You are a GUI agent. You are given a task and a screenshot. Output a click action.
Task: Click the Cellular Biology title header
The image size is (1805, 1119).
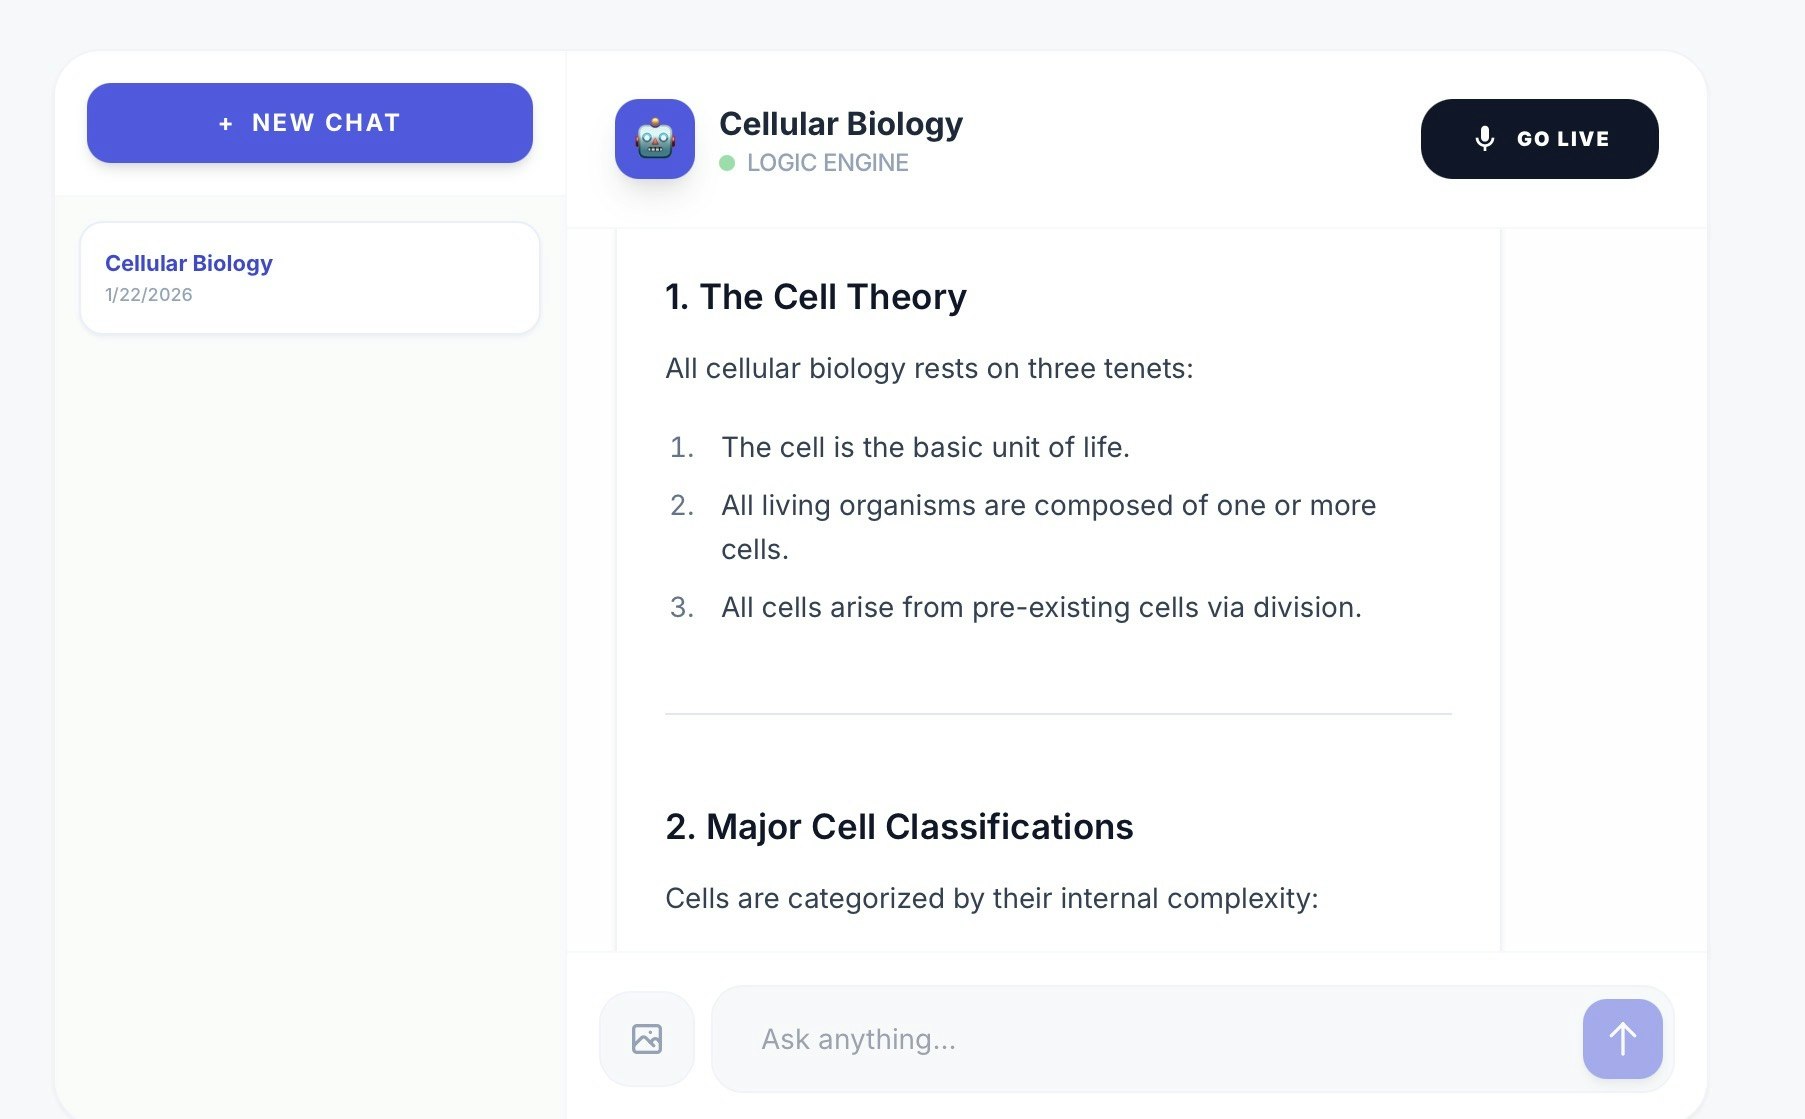click(841, 123)
